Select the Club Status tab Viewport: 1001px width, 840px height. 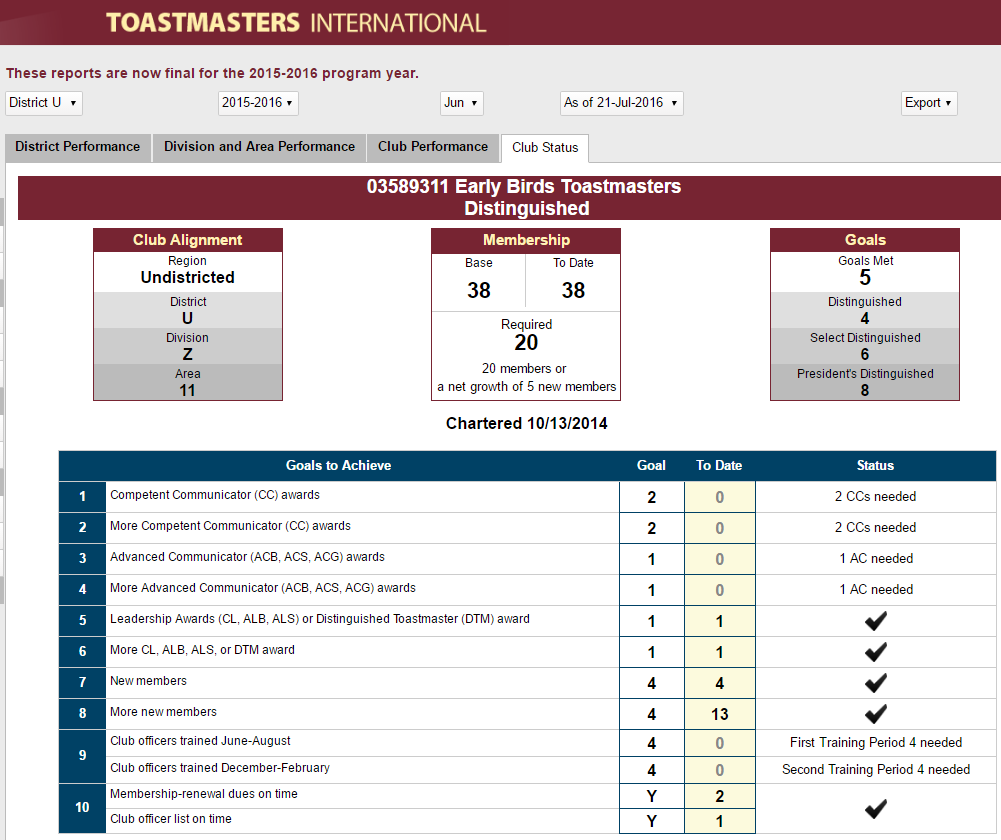(545, 147)
